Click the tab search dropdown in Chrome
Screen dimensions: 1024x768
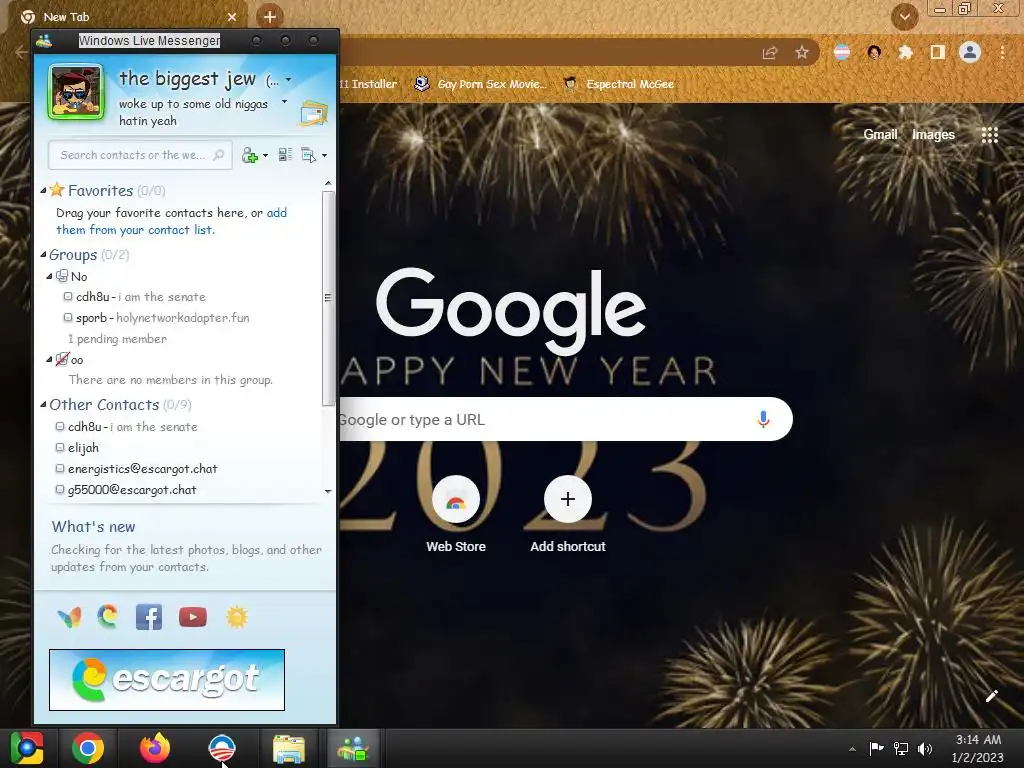click(x=904, y=17)
